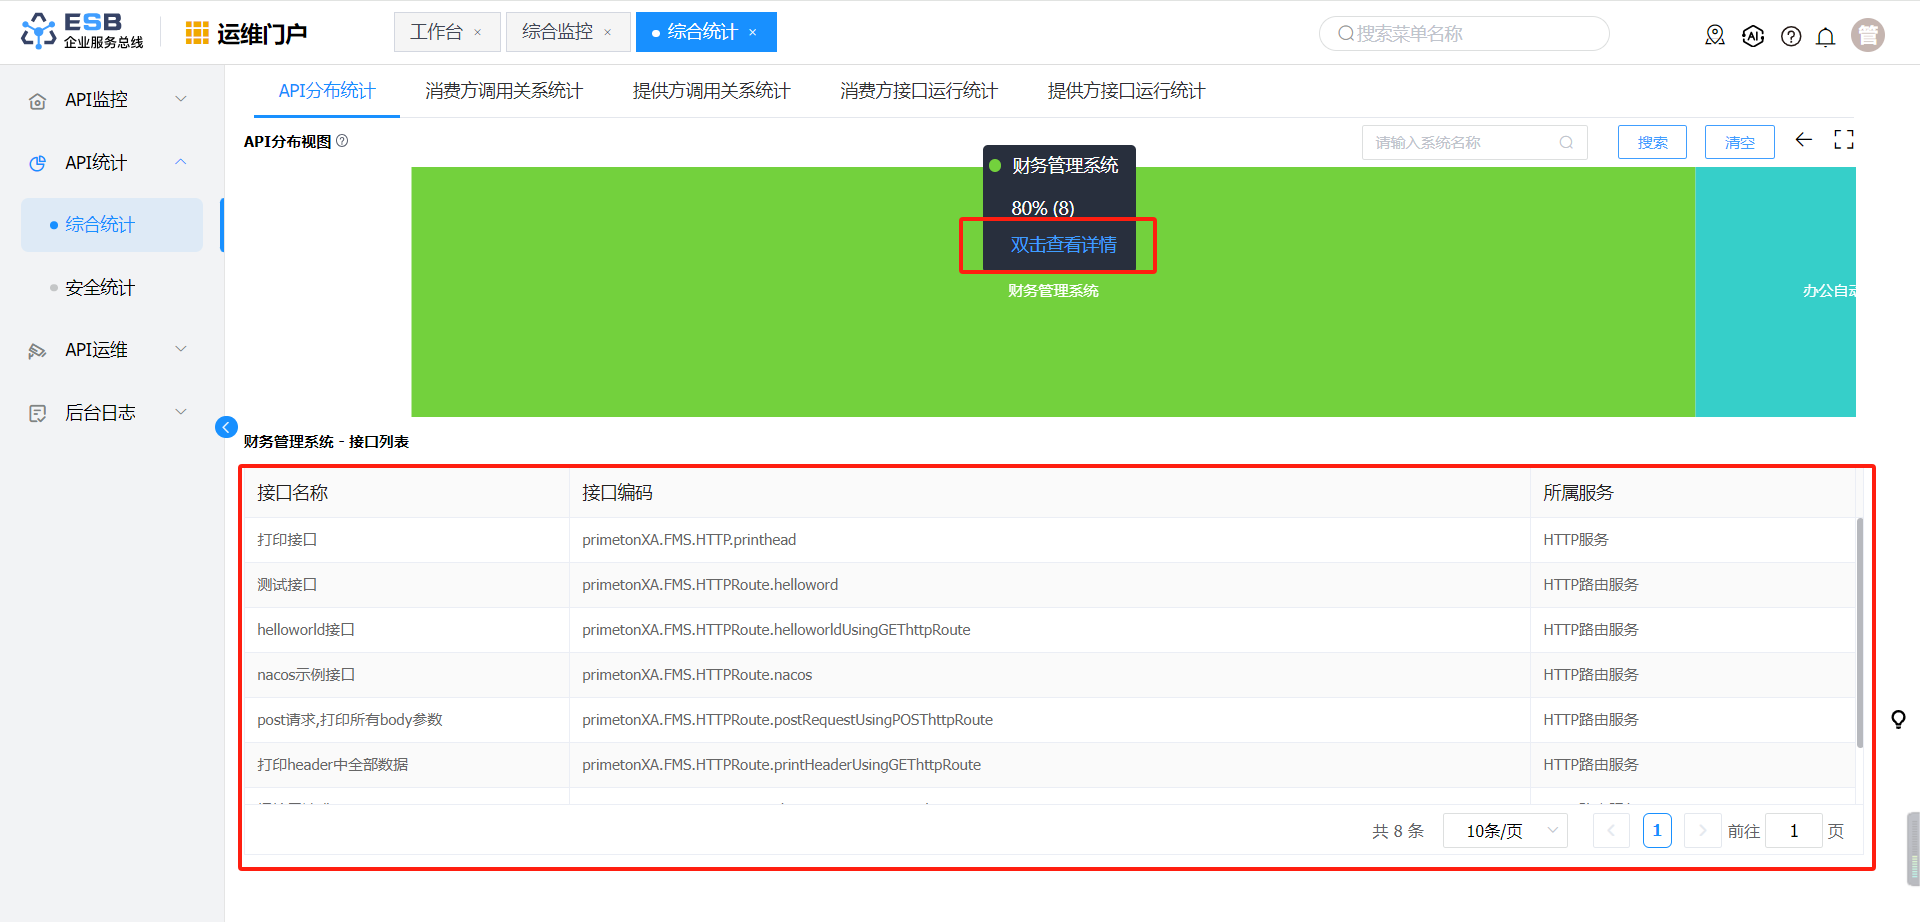Click the AI assistant icon in header
Viewport: 1920px width, 922px height.
coord(1753,36)
